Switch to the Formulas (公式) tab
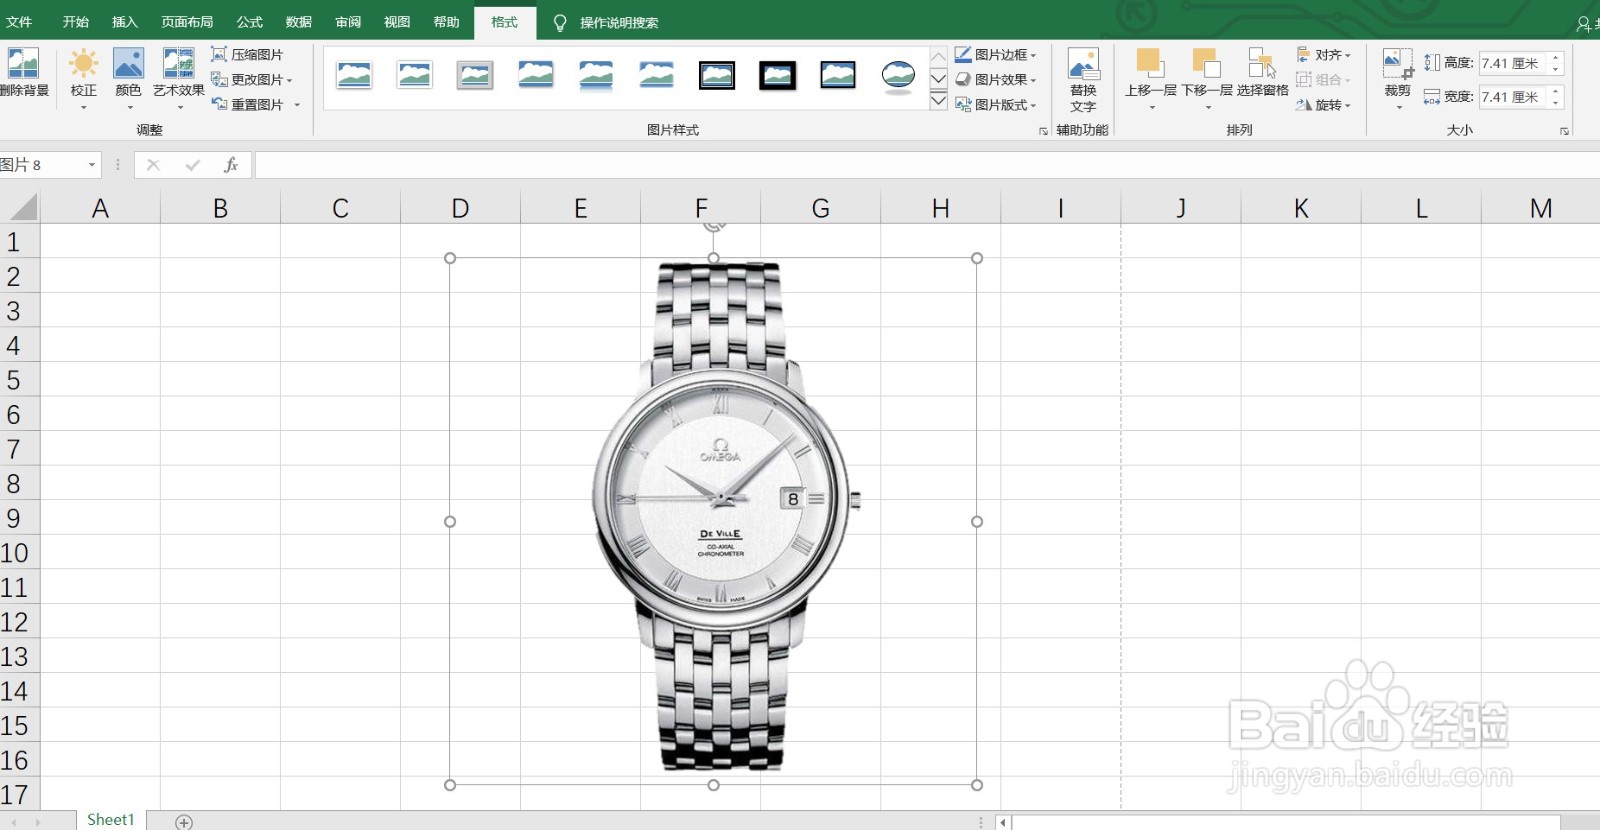 [x=250, y=22]
